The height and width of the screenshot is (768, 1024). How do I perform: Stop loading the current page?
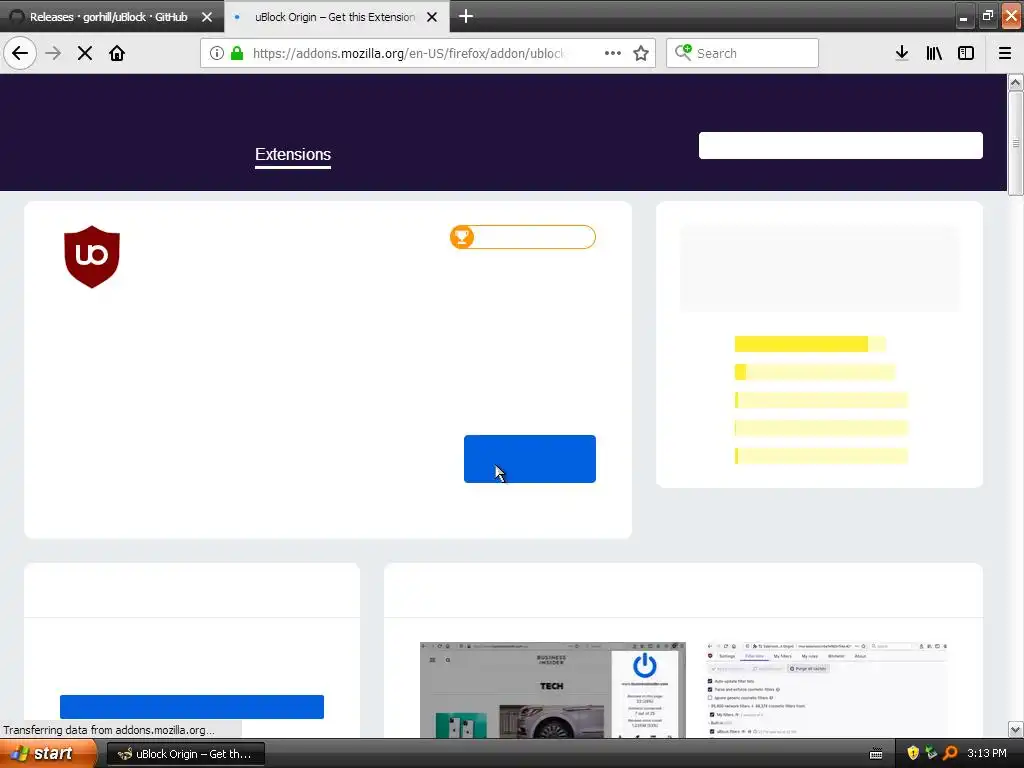click(x=85, y=53)
